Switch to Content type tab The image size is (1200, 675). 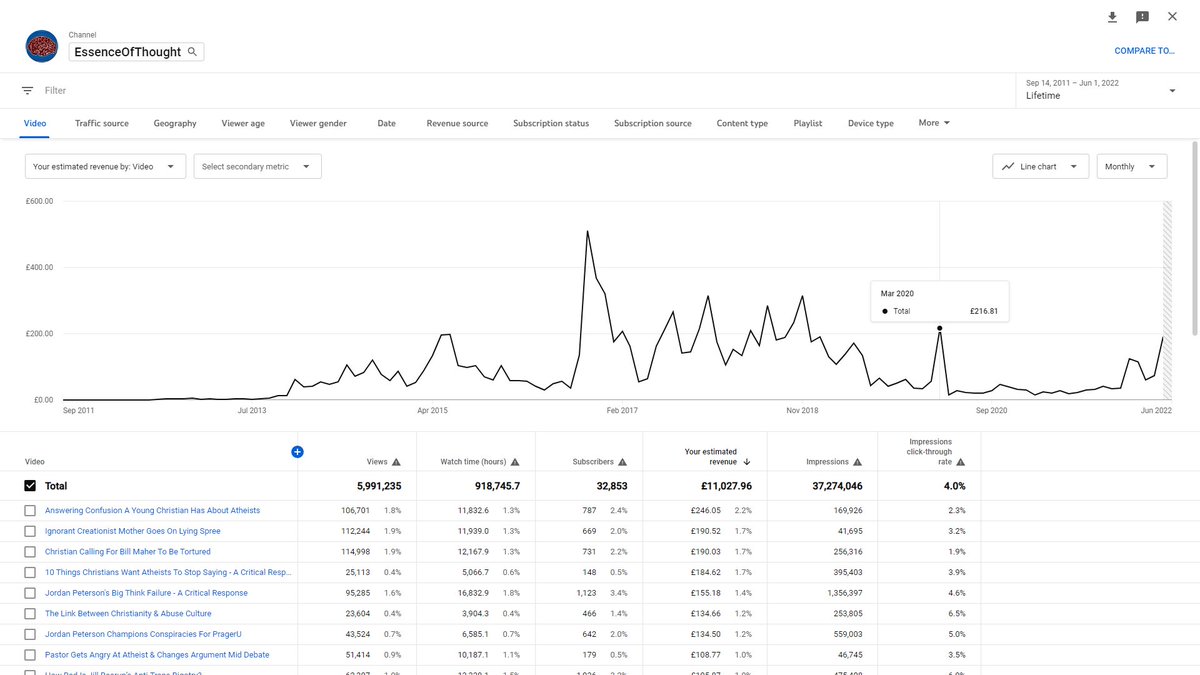coord(742,123)
